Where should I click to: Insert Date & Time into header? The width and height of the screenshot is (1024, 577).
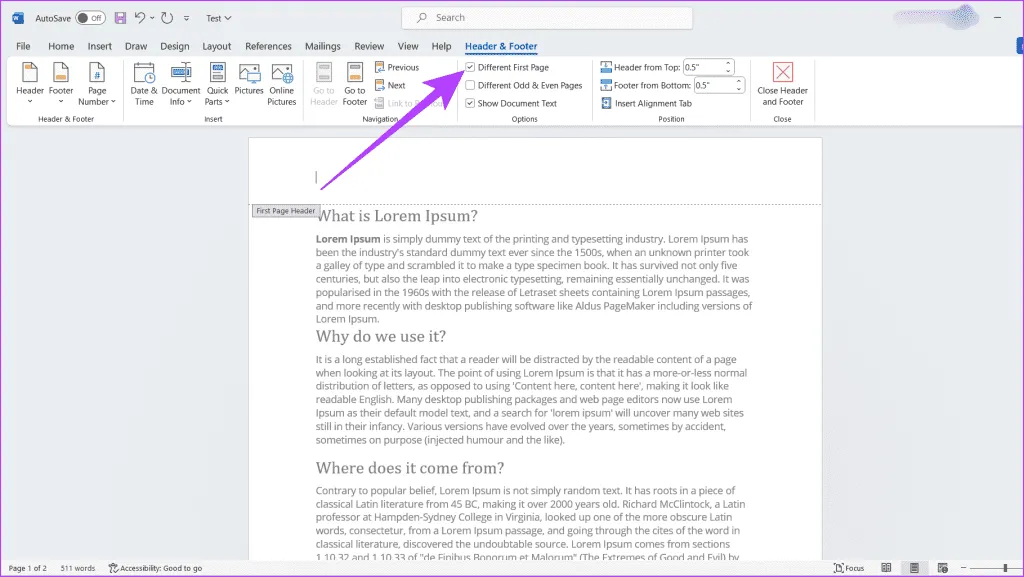tap(144, 82)
